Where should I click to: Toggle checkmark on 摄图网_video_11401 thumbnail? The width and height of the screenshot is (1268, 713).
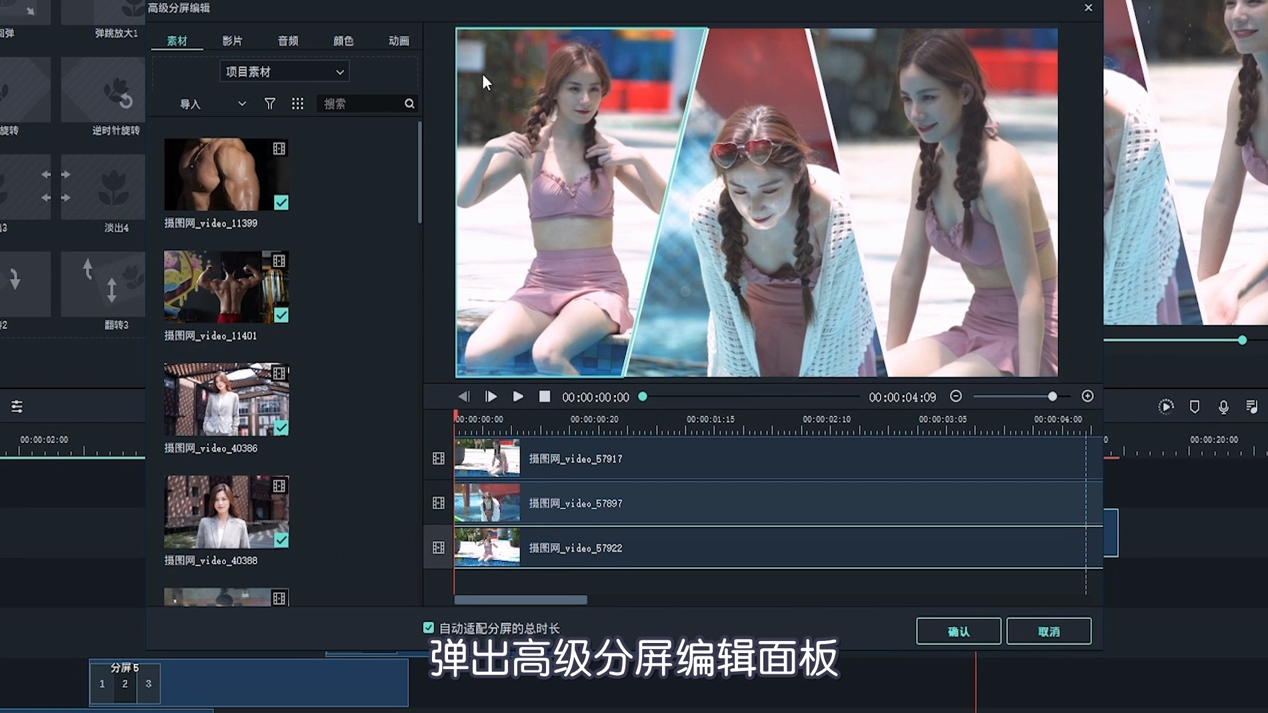[x=281, y=315]
